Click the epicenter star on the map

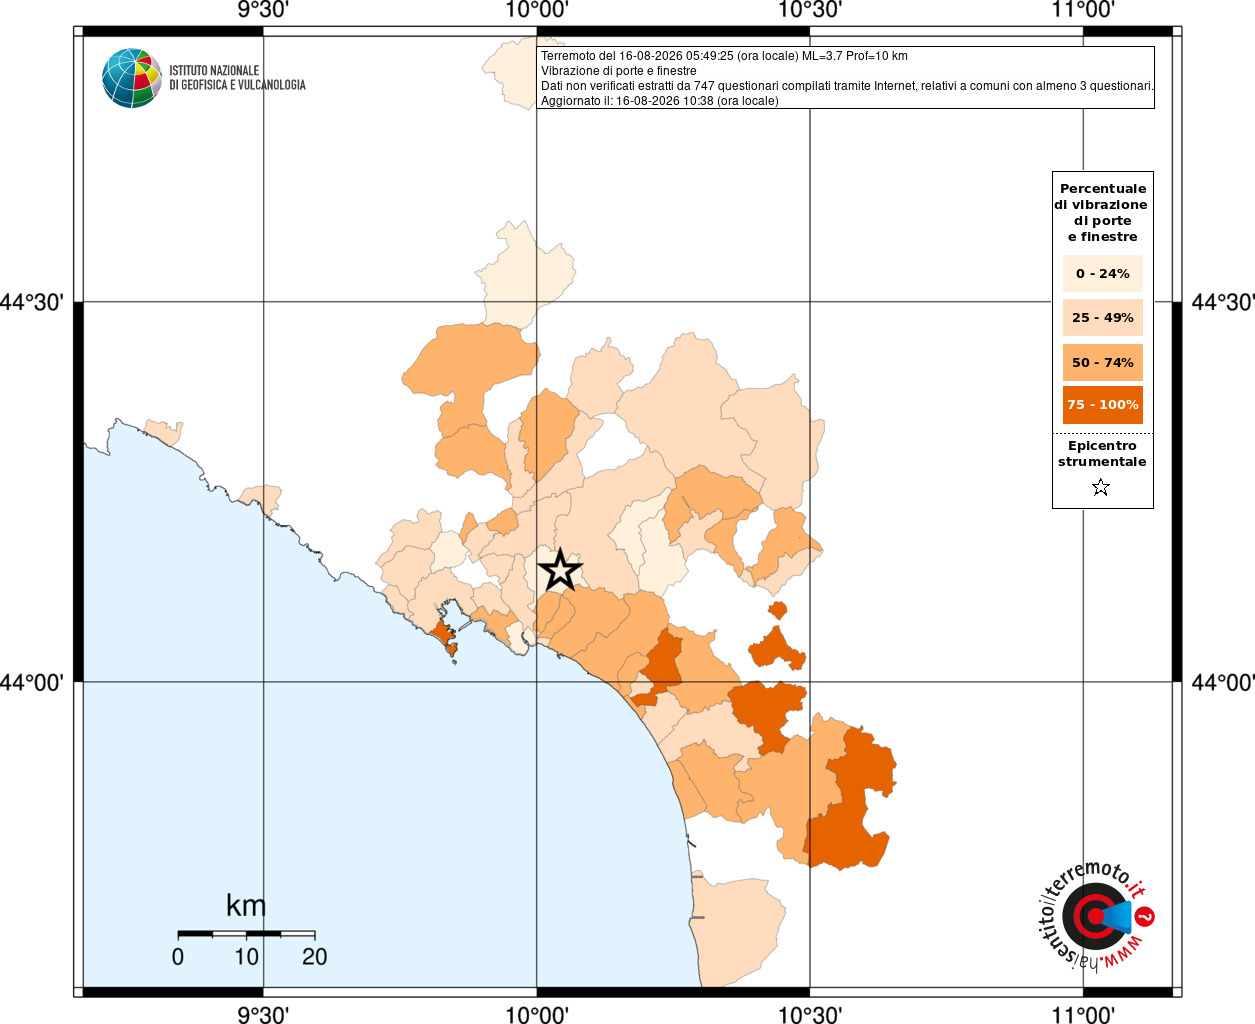560,570
